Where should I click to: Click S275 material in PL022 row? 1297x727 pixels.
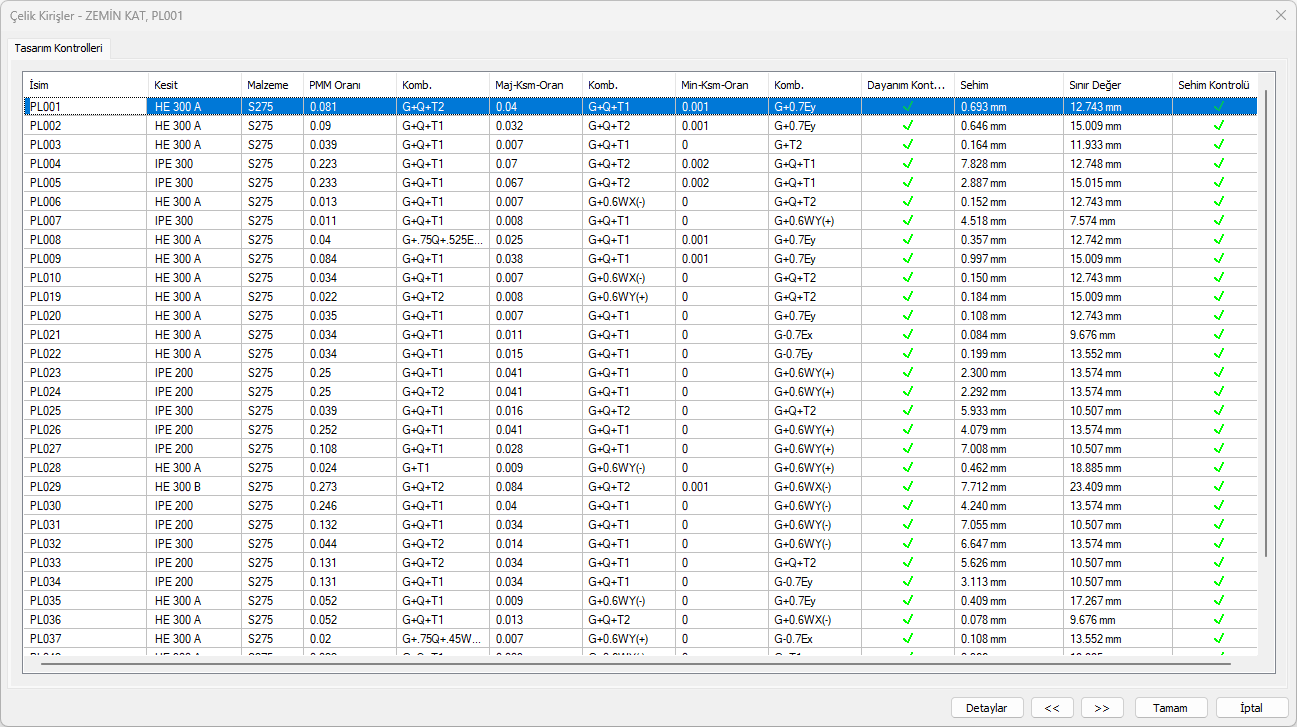[272, 353]
